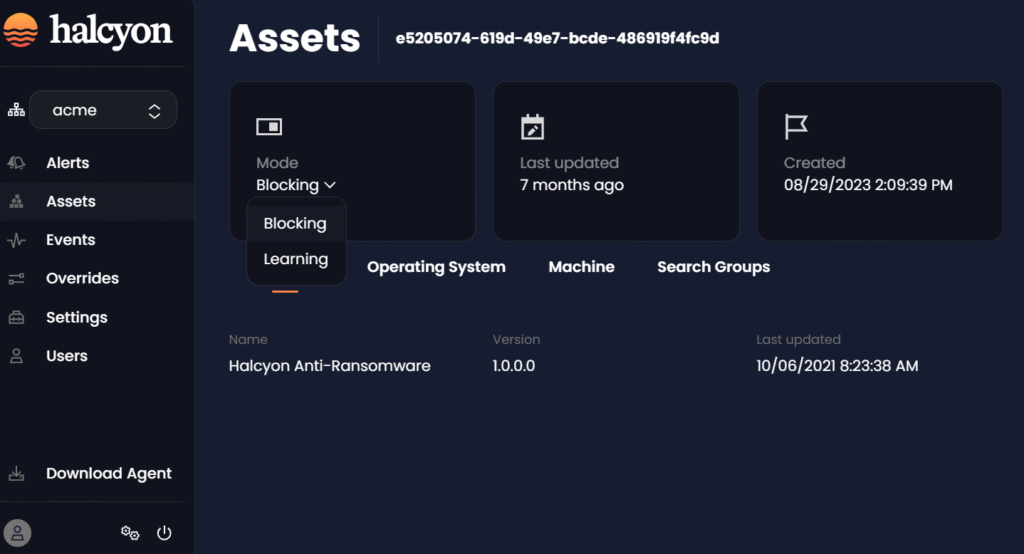Click the power logout icon
This screenshot has width=1024, height=554.
(x=165, y=533)
